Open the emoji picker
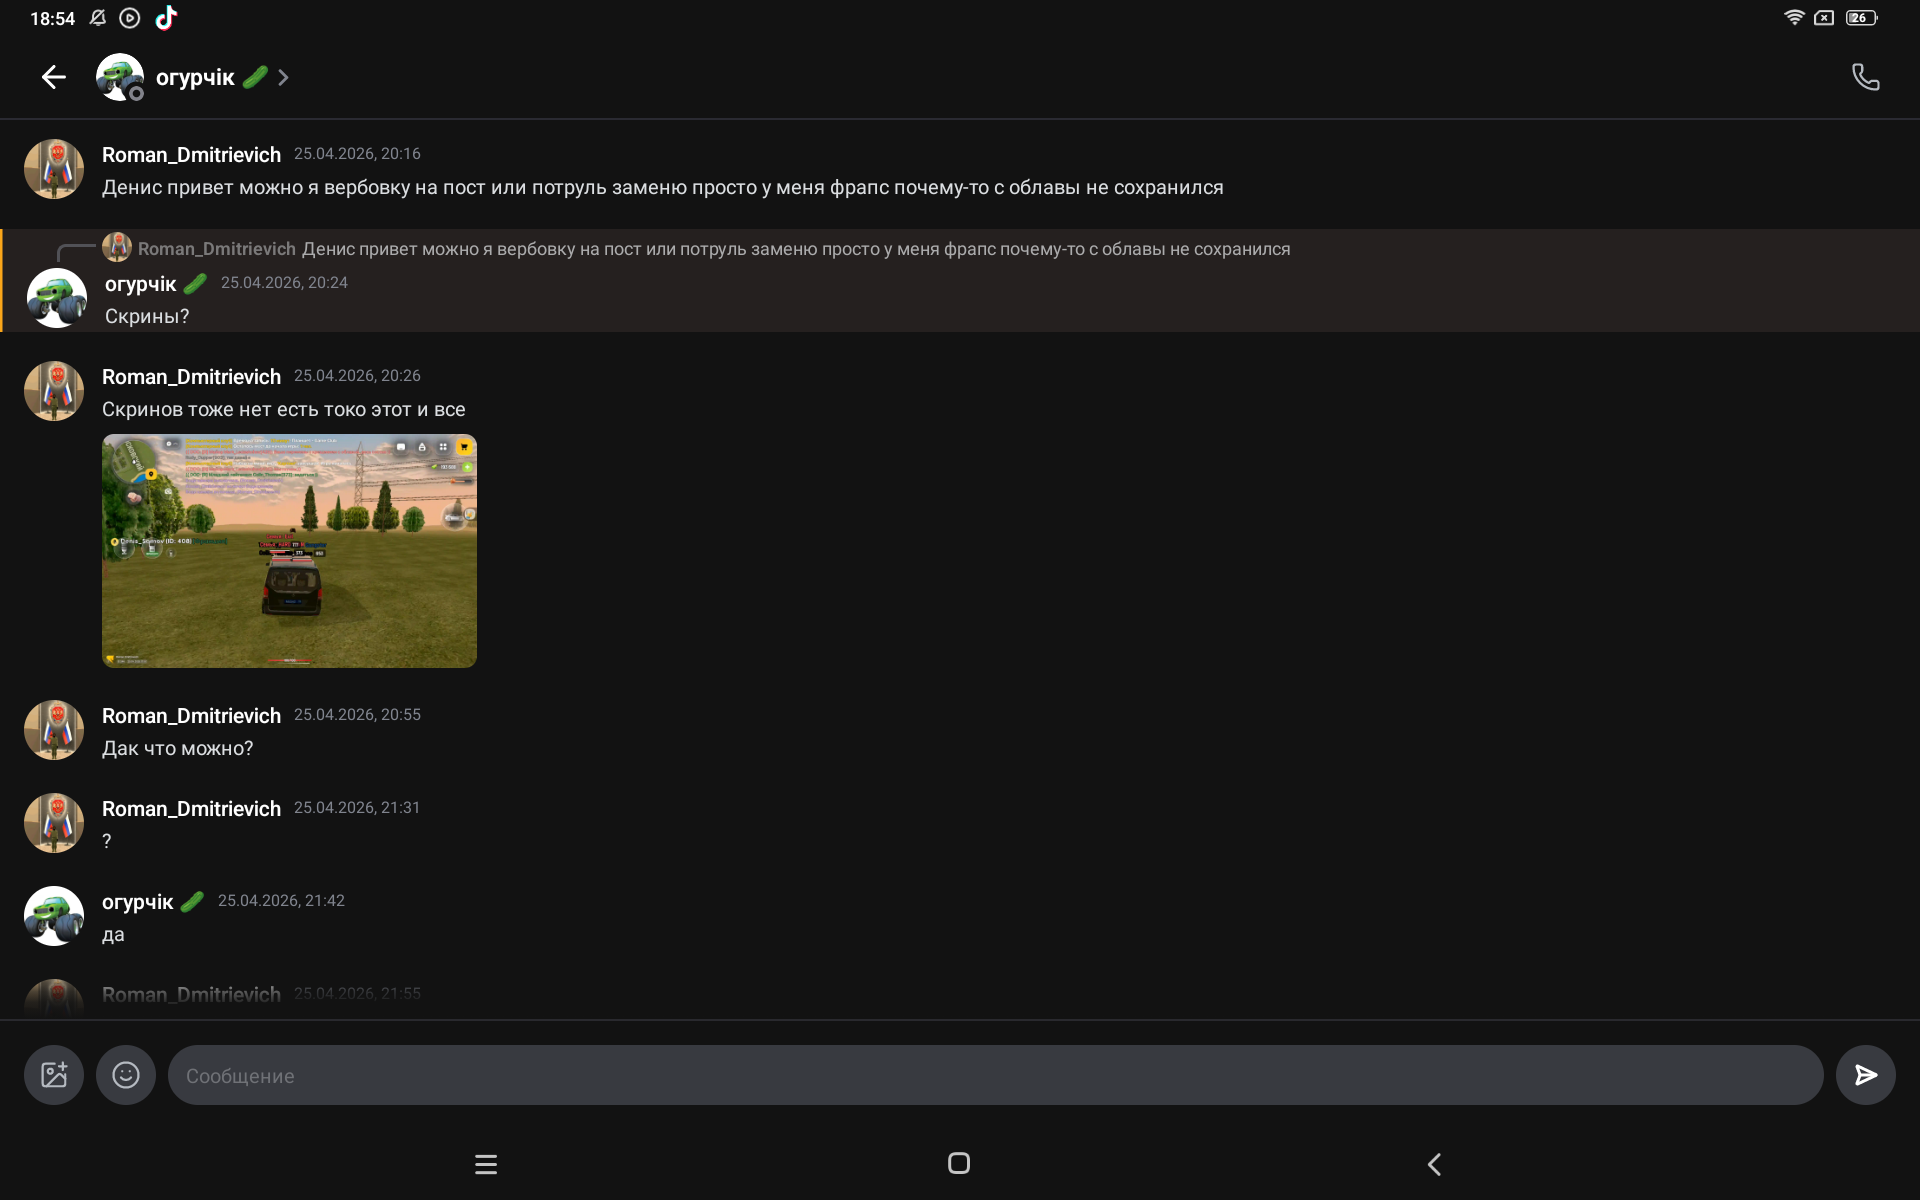Viewport: 1920px width, 1200px height. coord(126,1075)
